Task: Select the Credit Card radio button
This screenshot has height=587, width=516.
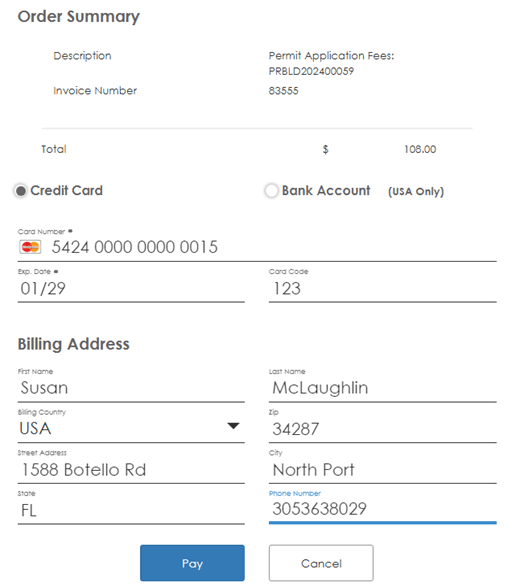Action: pos(21,191)
